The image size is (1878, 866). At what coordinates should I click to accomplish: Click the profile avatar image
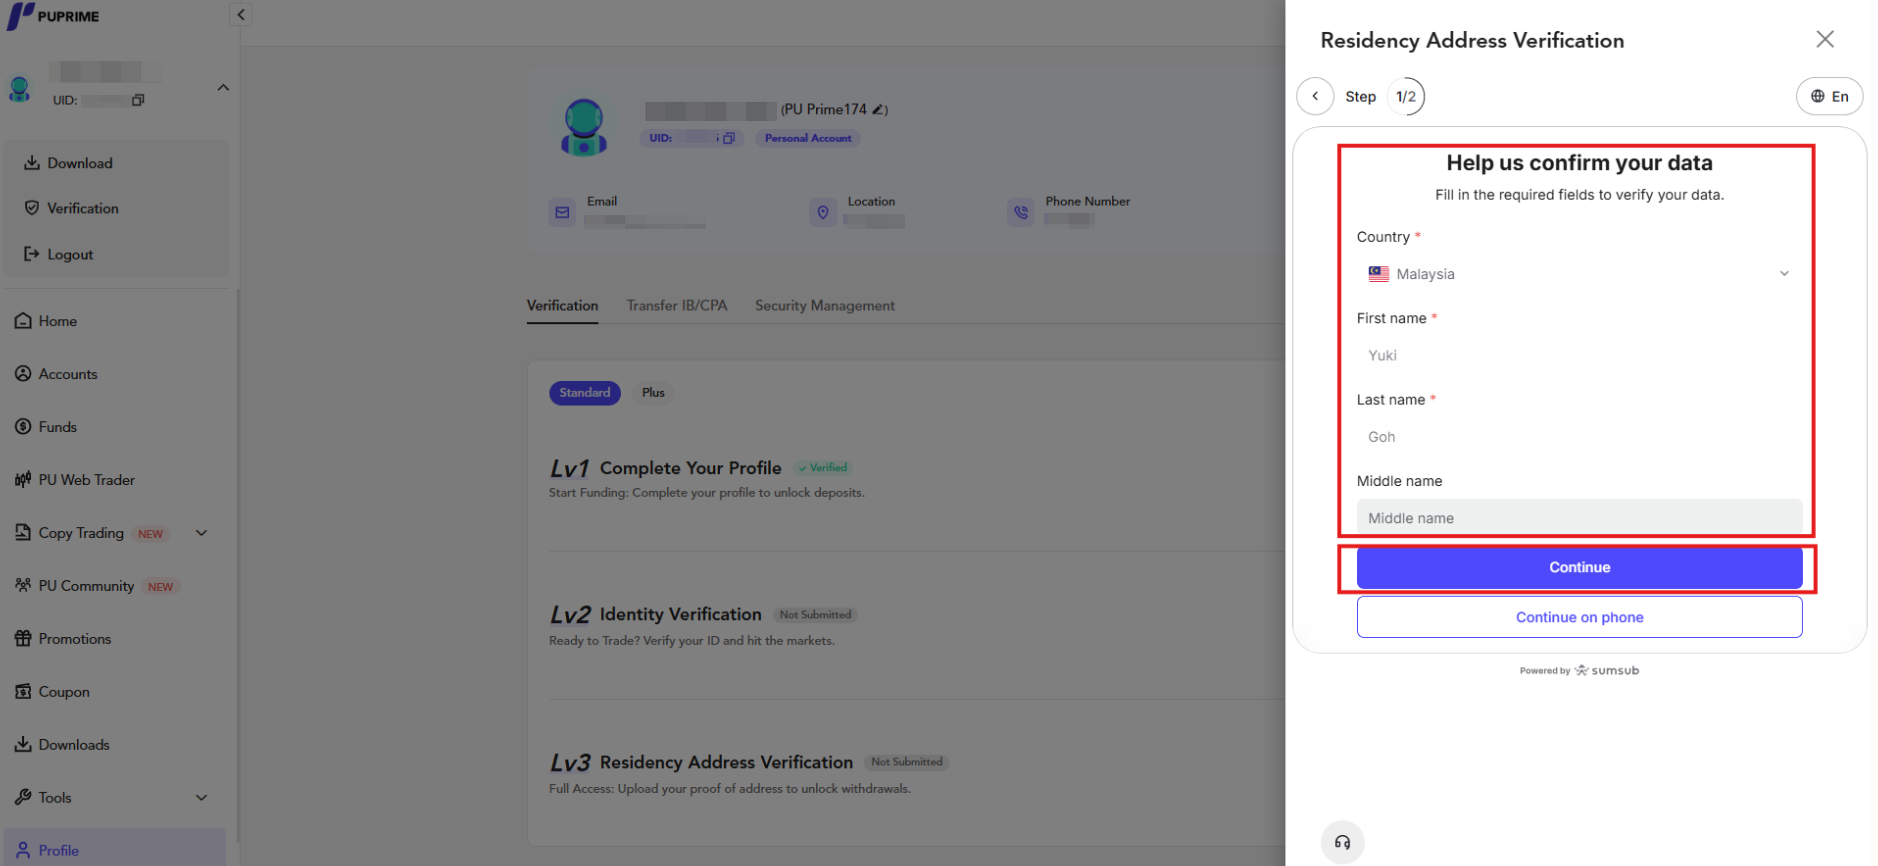click(584, 127)
